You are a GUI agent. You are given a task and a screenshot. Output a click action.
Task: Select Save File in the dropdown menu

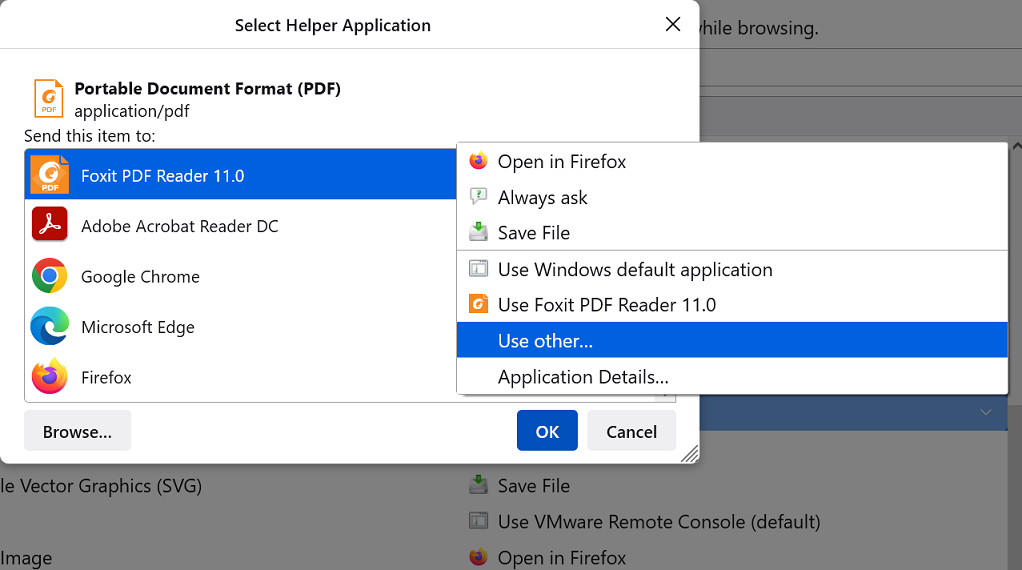732,233
